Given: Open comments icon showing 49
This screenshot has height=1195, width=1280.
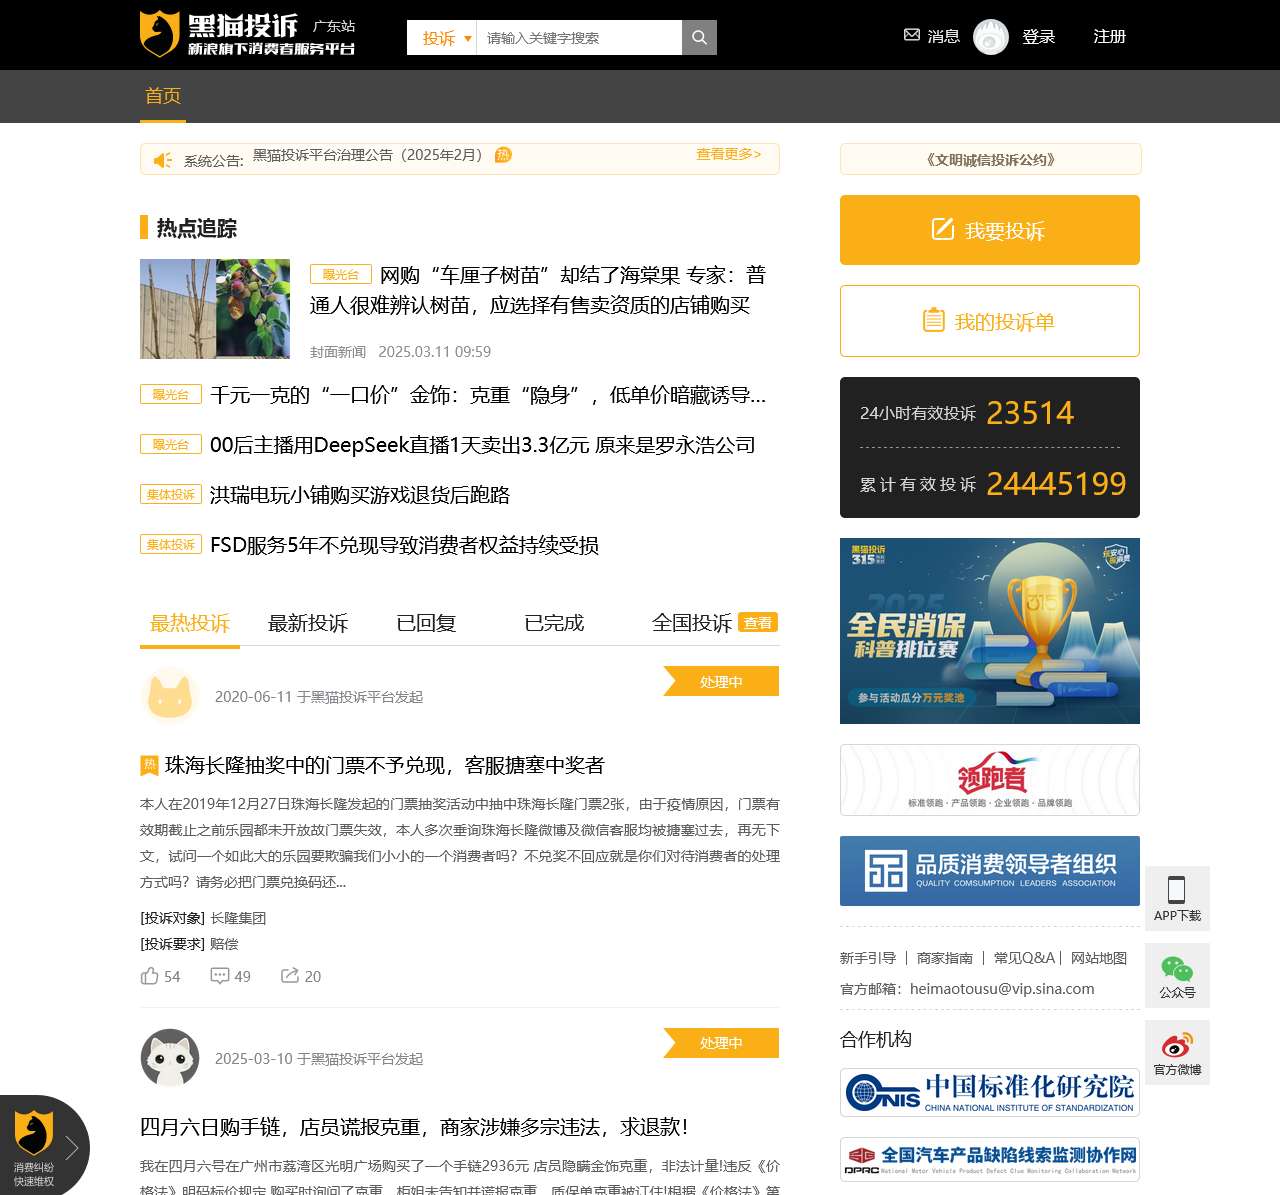Looking at the screenshot, I should coord(220,975).
